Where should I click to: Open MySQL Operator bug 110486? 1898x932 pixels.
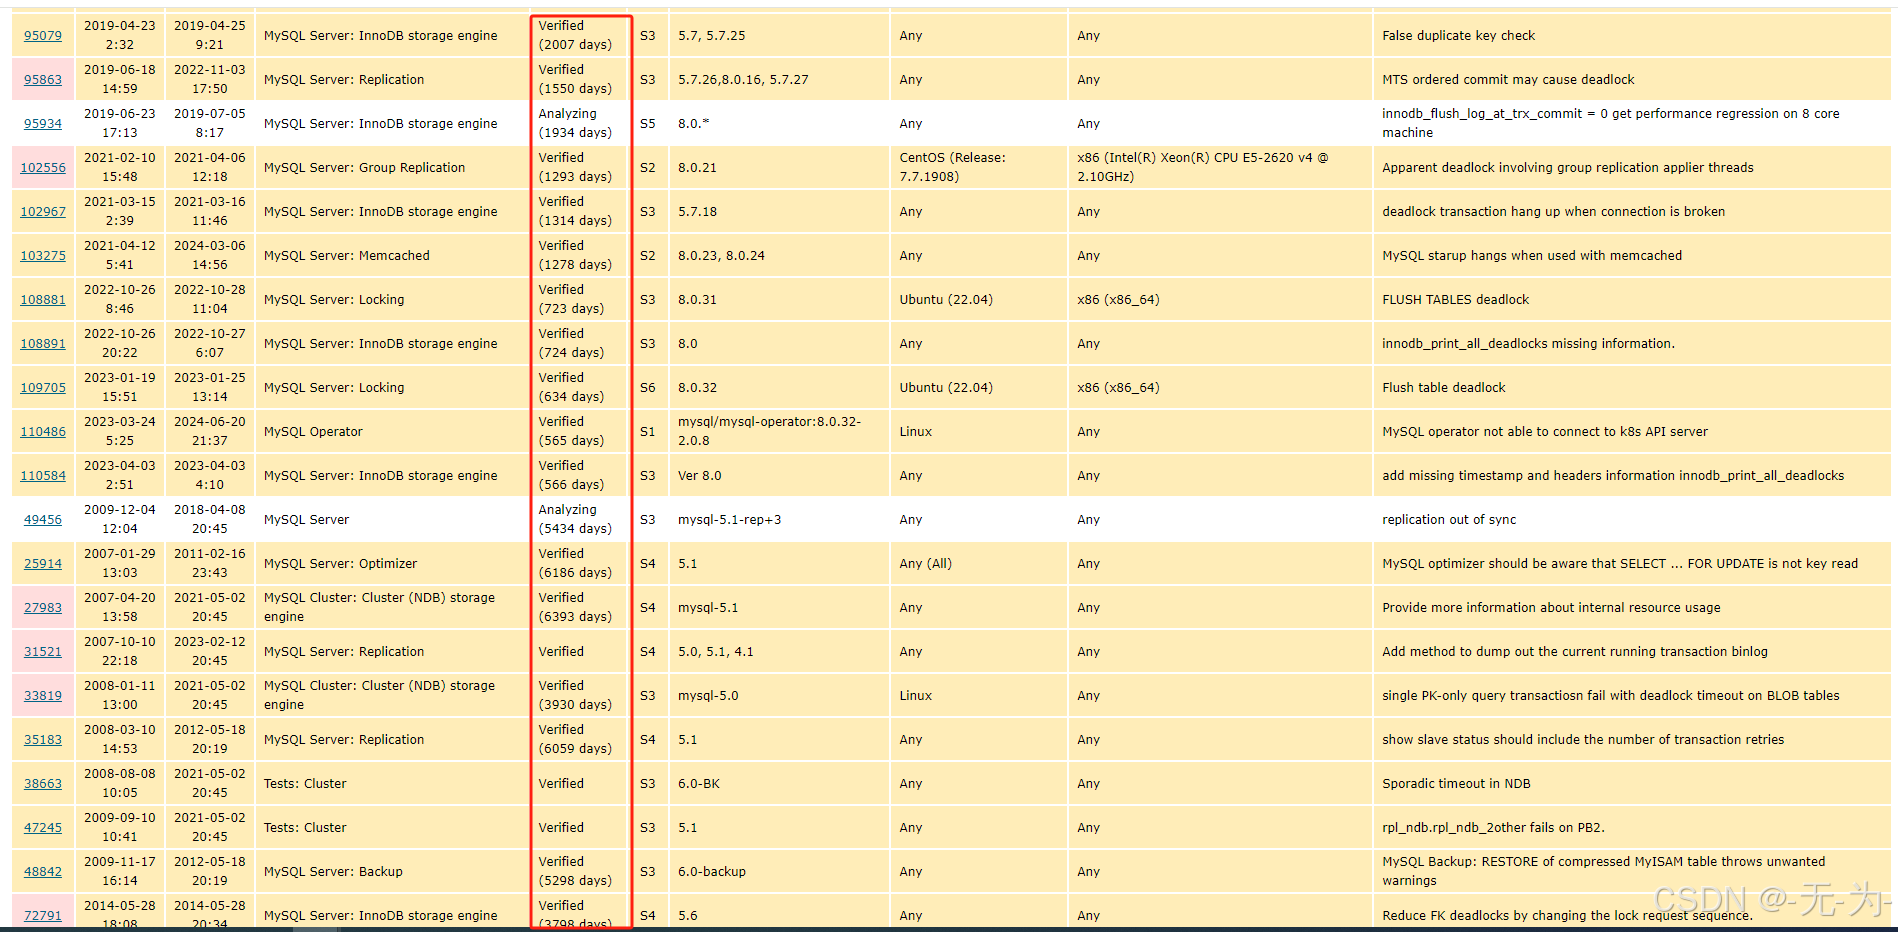click(43, 431)
